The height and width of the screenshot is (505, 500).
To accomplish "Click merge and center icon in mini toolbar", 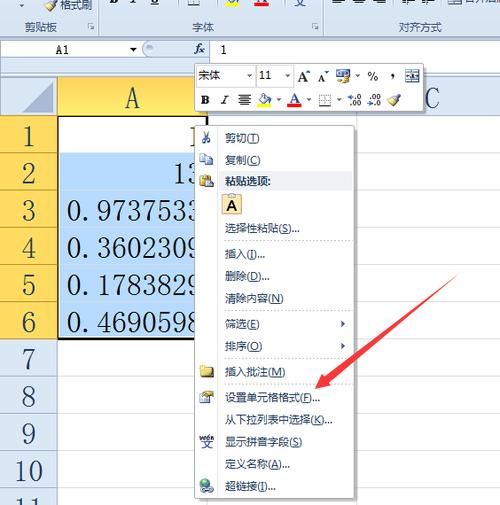I will click(412, 76).
